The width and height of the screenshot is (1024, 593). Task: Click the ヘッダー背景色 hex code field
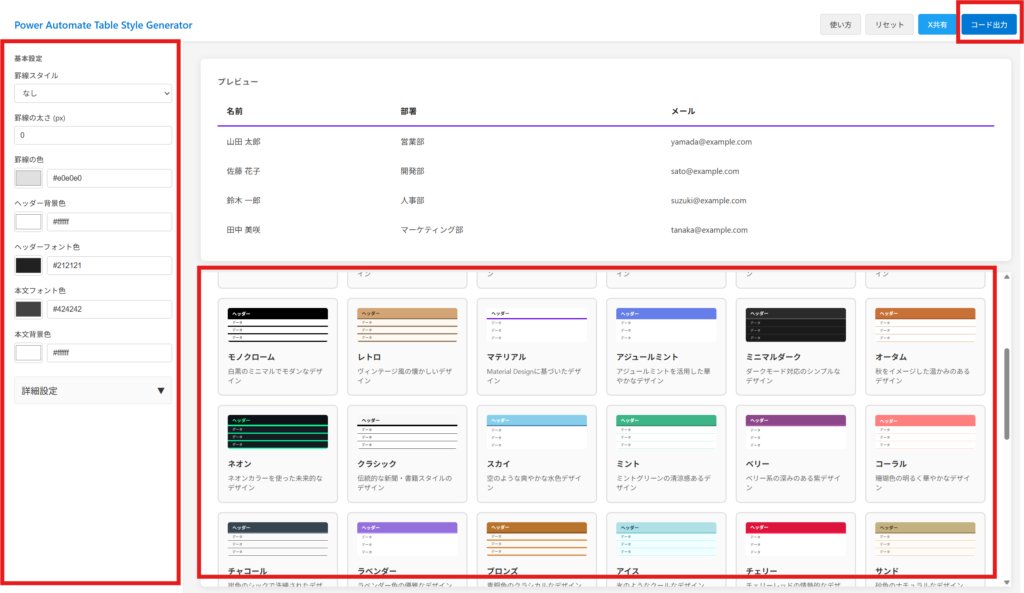(108, 222)
